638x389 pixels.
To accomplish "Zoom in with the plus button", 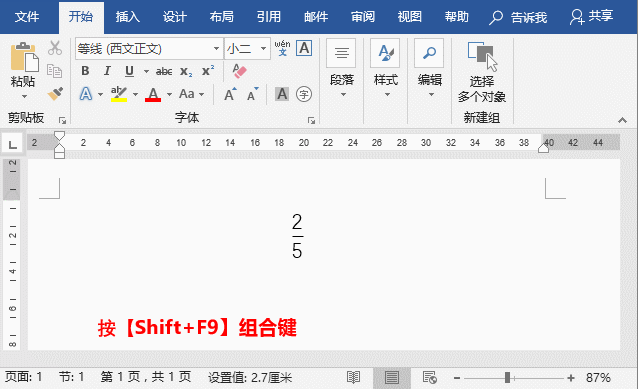I will click(571, 378).
